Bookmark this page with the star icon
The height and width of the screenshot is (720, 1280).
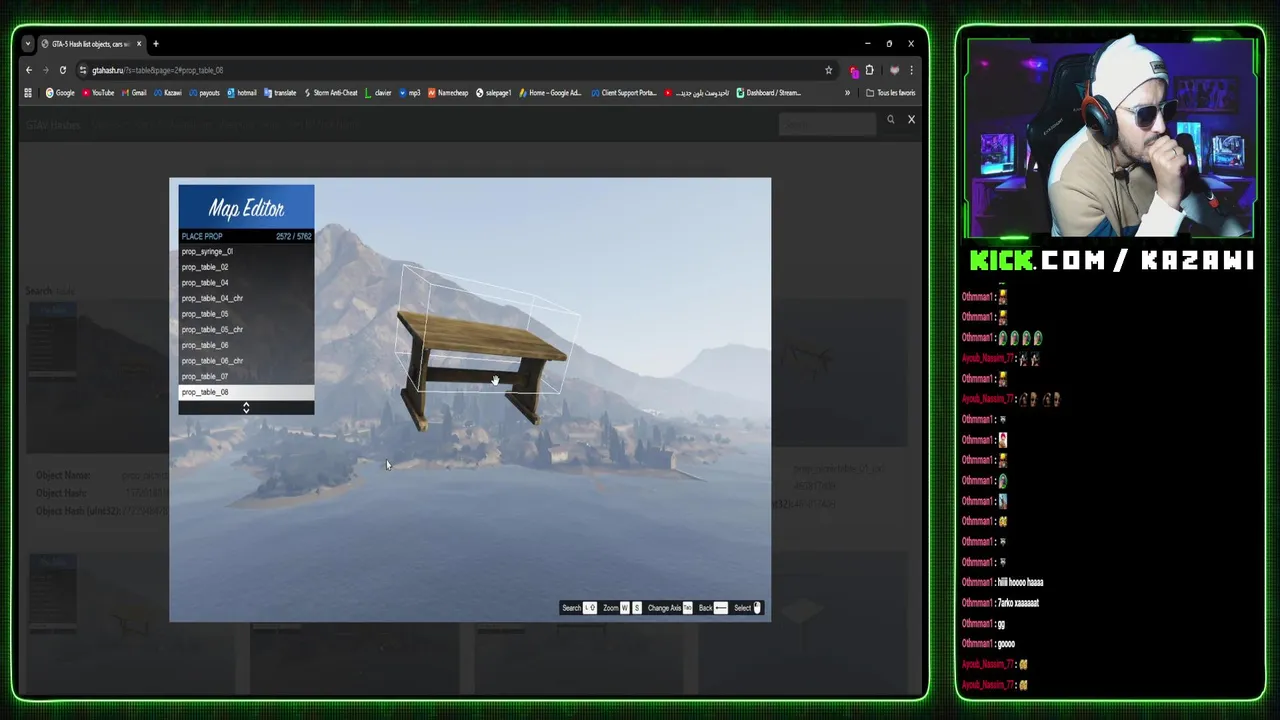pyautogui.click(x=828, y=70)
